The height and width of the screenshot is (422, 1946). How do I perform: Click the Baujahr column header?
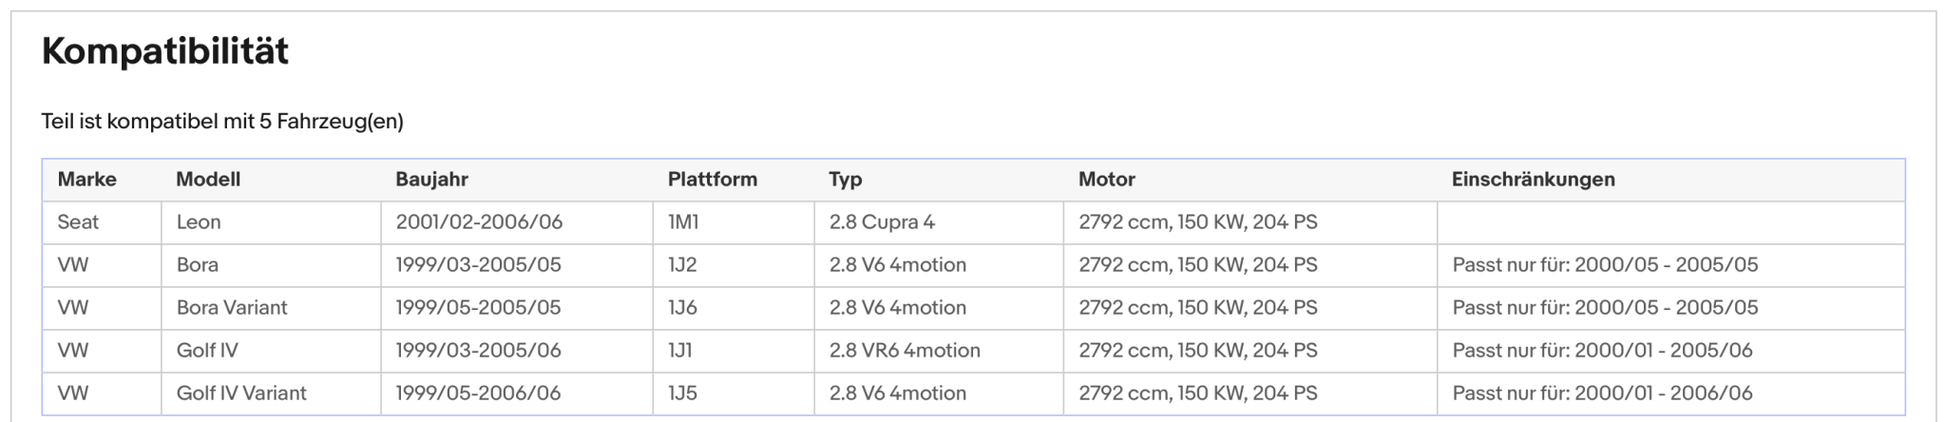click(x=432, y=179)
